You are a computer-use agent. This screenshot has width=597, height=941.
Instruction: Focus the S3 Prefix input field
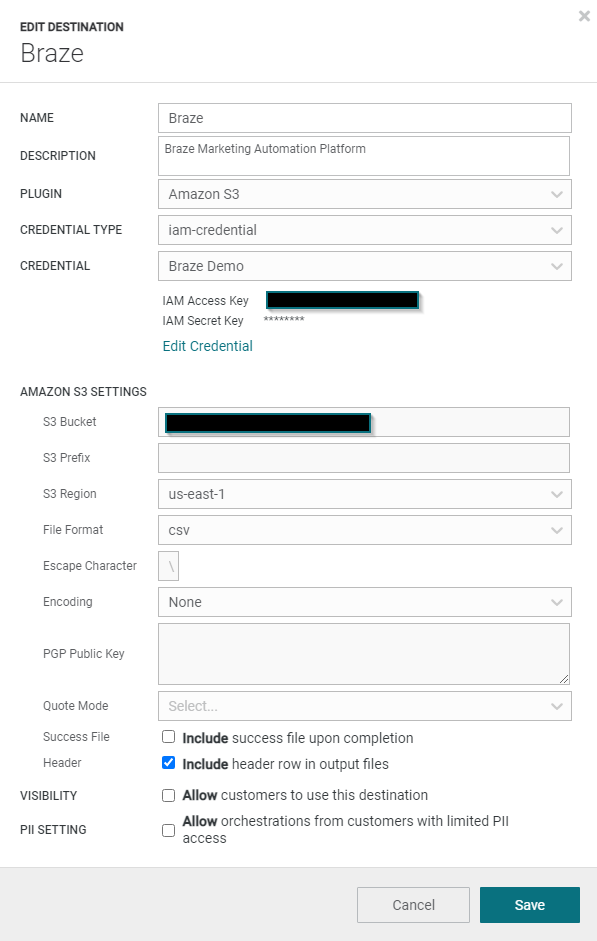coord(364,458)
